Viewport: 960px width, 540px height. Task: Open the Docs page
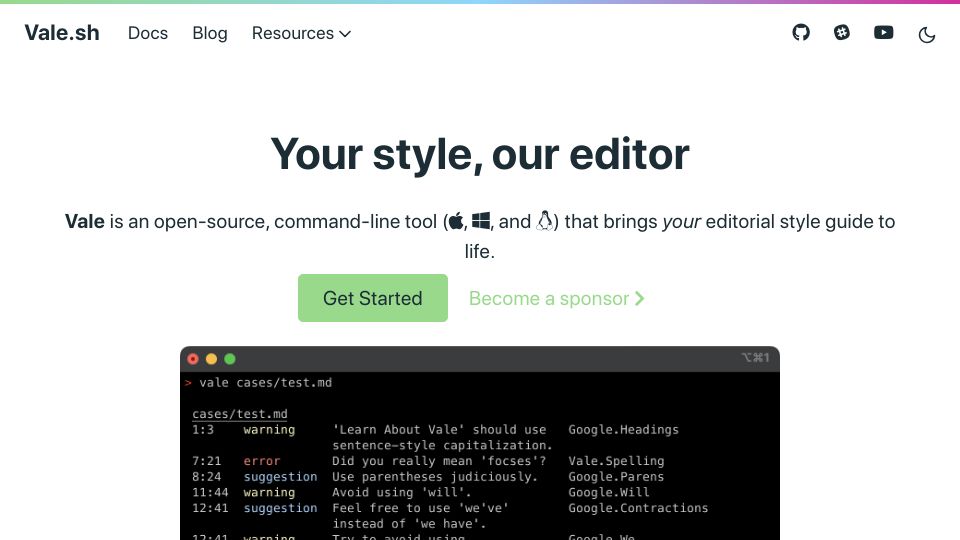148,33
